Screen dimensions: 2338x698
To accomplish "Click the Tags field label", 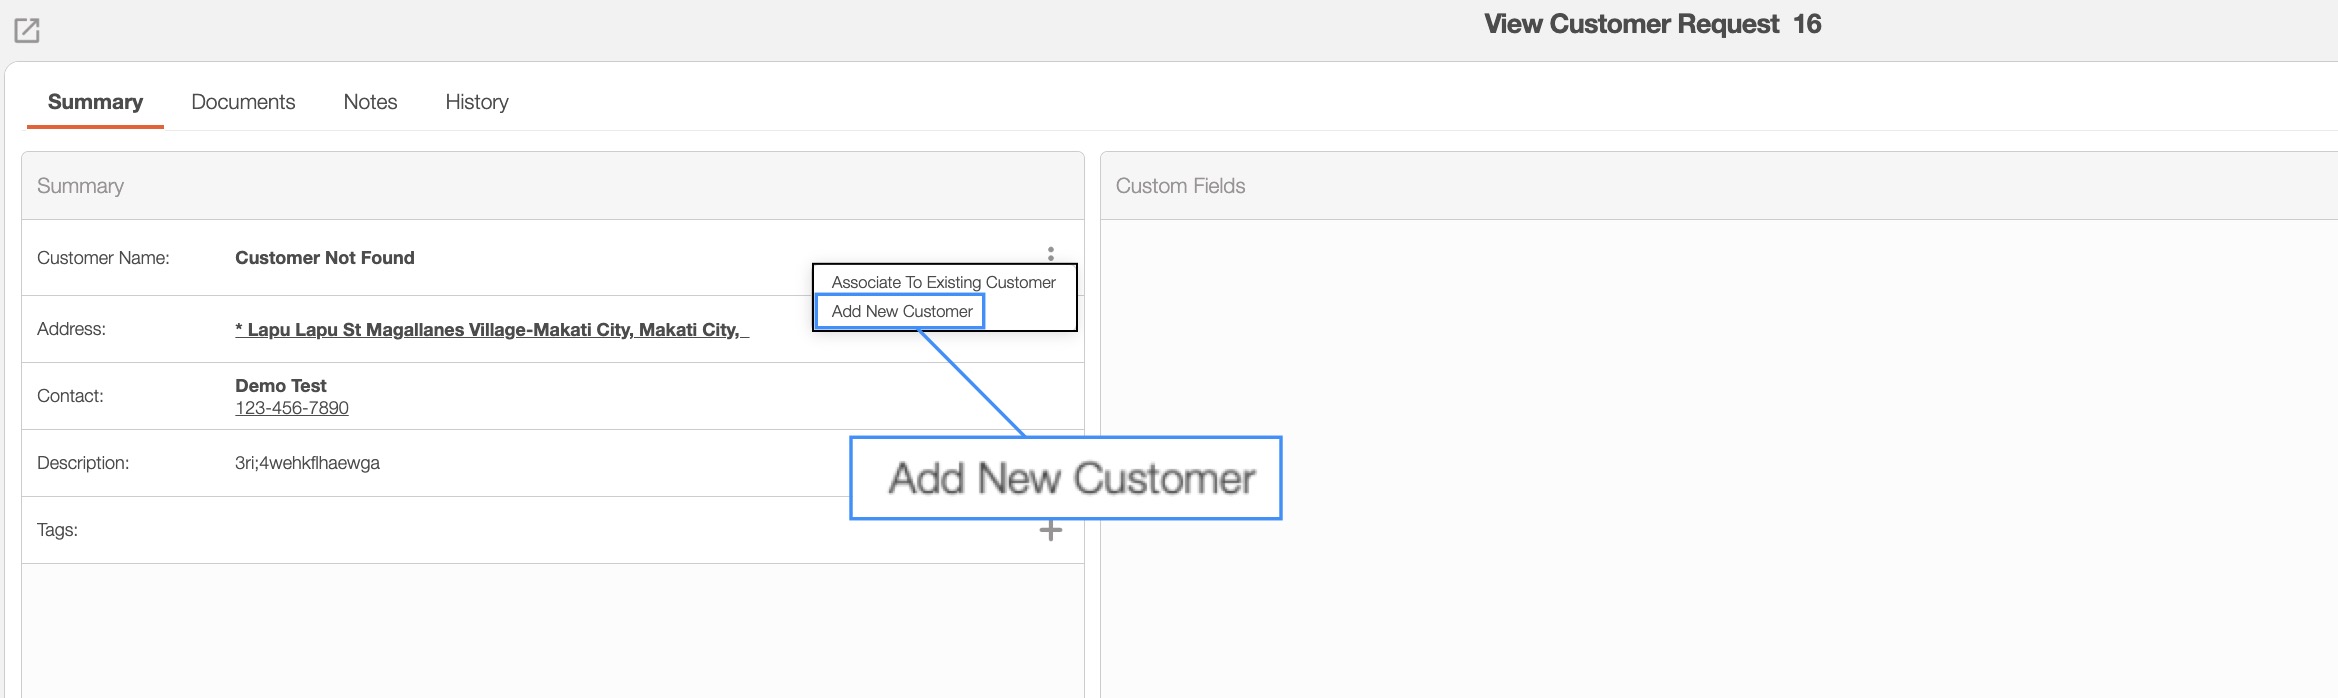I will tap(57, 530).
